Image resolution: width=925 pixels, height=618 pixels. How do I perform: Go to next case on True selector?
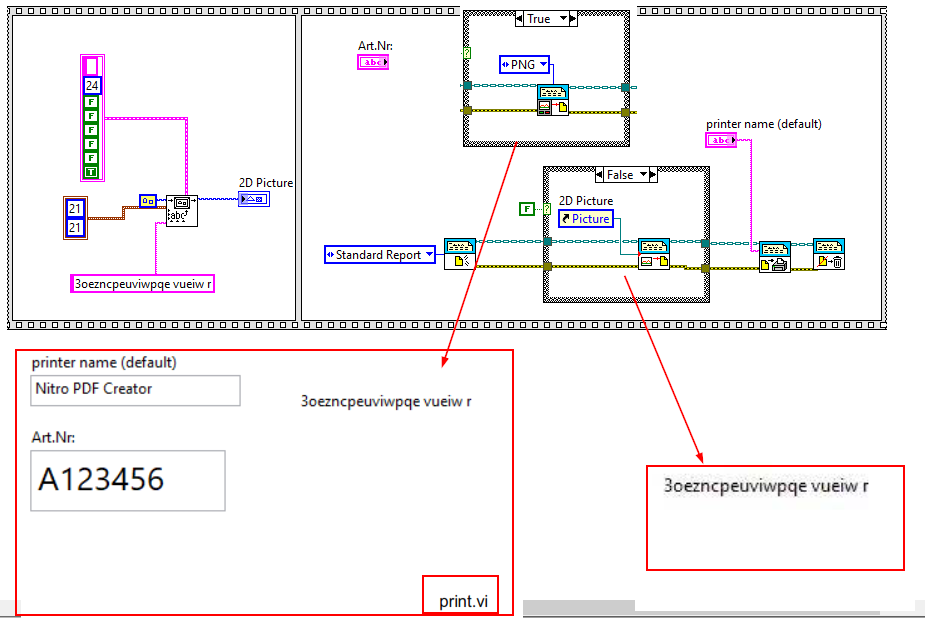point(573,19)
